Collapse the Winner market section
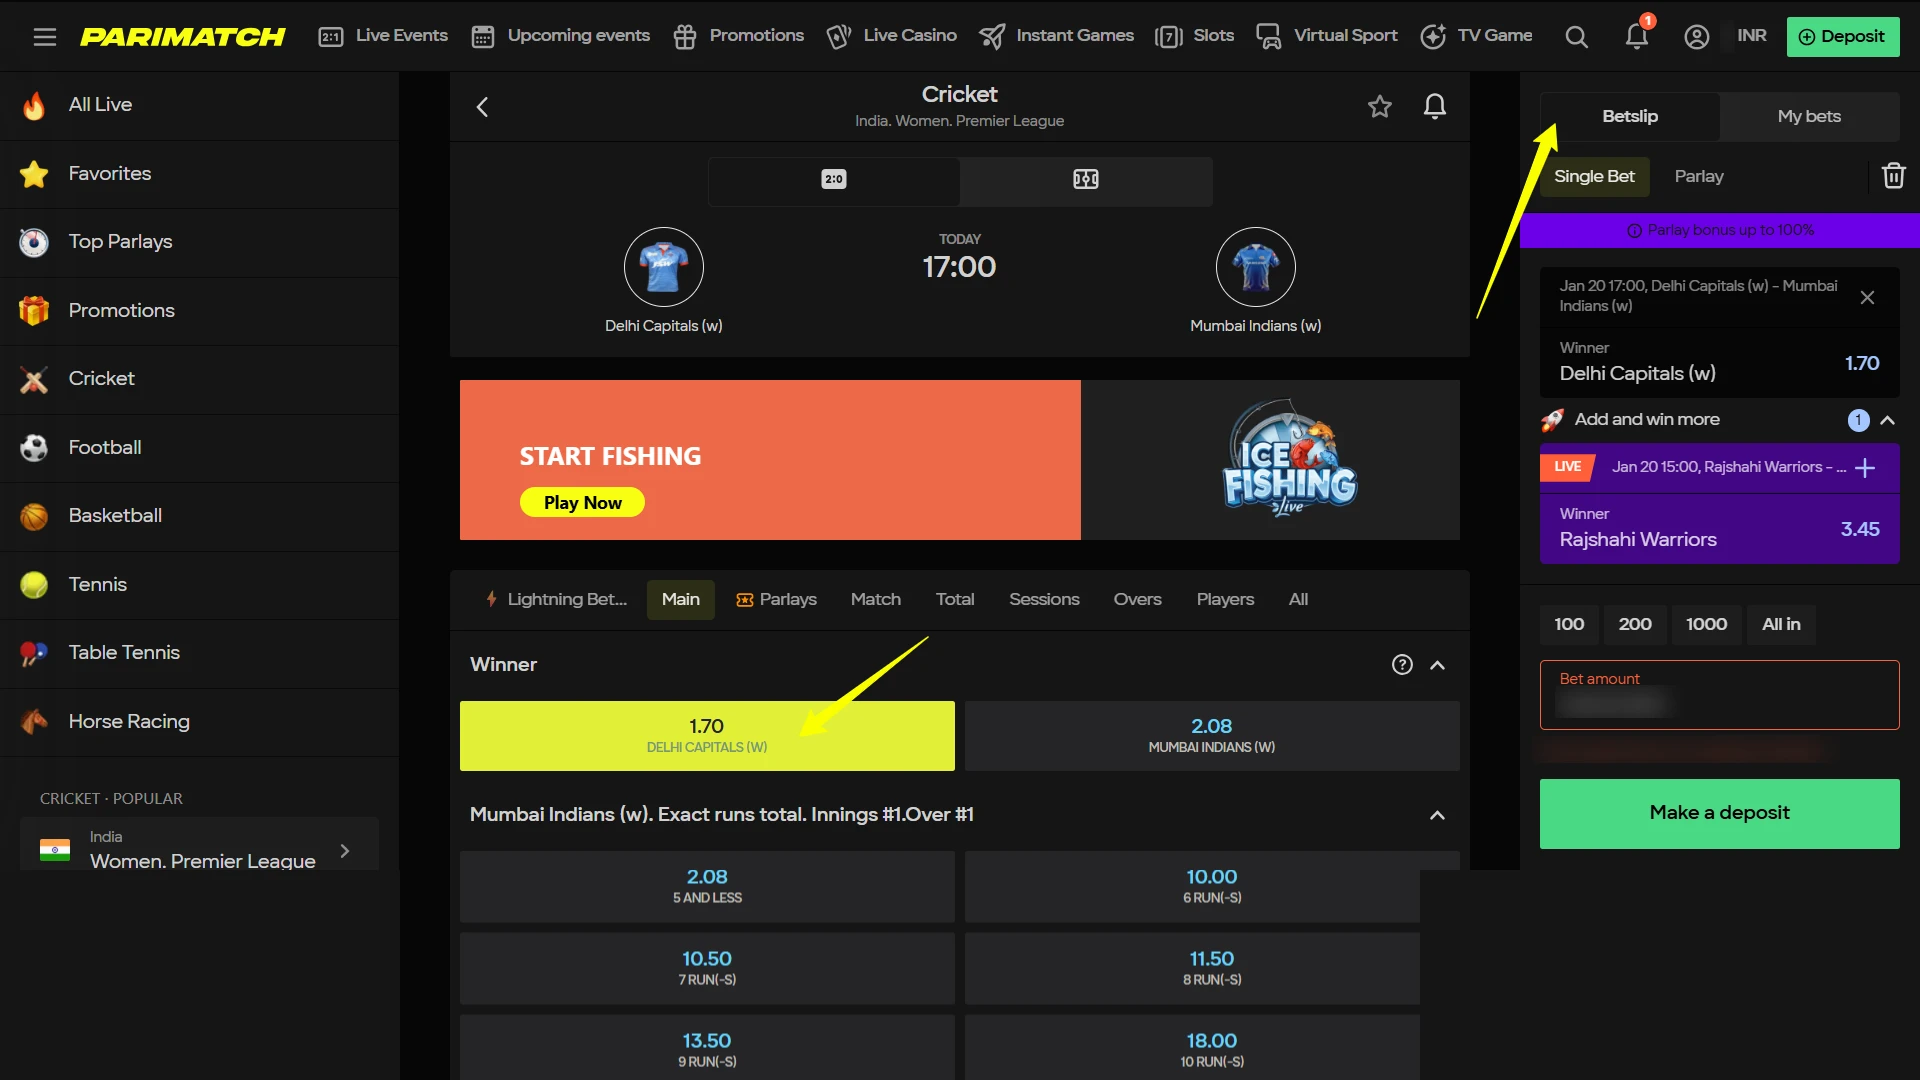This screenshot has height=1080, width=1920. pyautogui.click(x=1437, y=665)
